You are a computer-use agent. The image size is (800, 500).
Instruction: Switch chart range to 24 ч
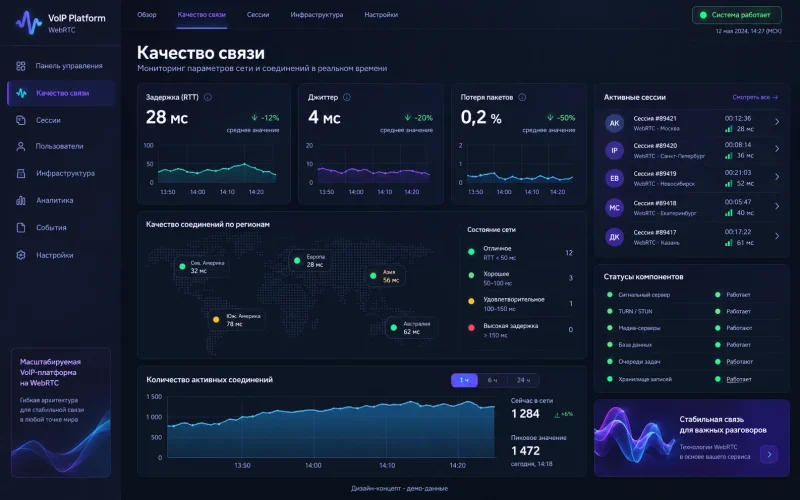tap(523, 380)
